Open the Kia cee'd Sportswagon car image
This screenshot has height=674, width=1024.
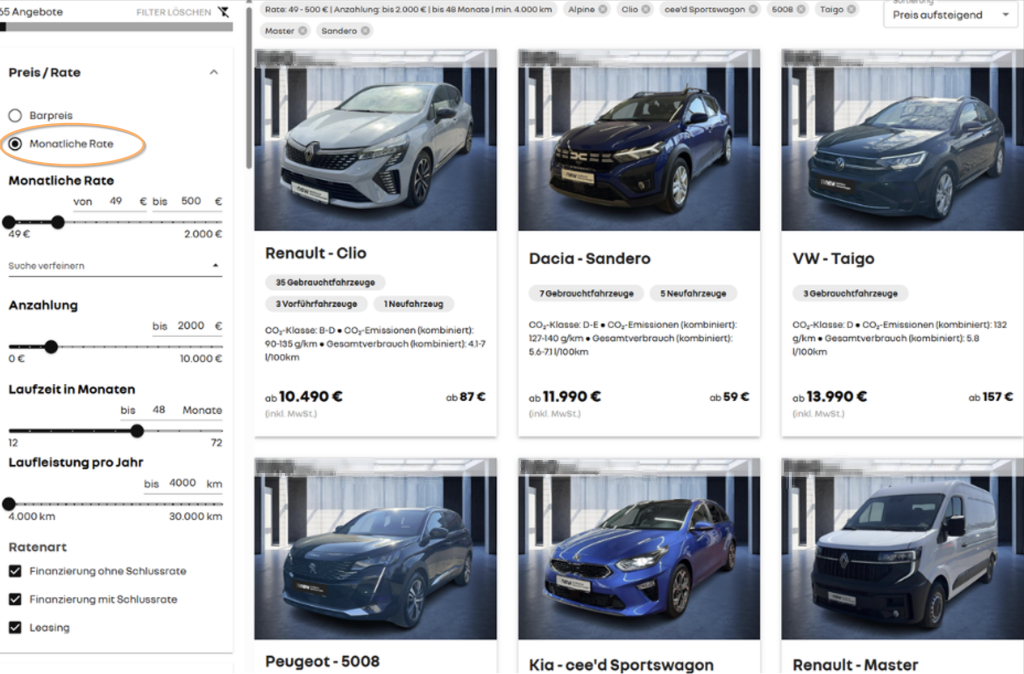point(639,549)
